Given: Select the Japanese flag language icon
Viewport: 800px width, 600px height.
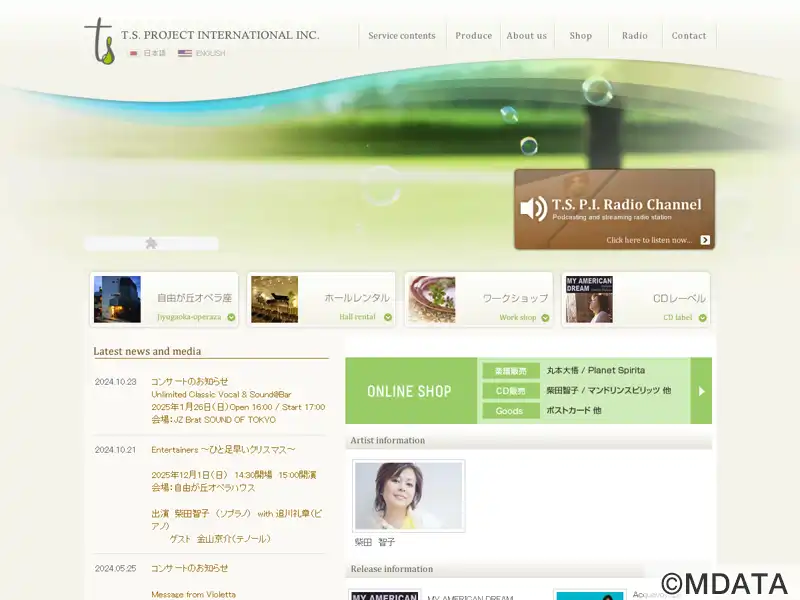Looking at the screenshot, I should pyautogui.click(x=134, y=53).
